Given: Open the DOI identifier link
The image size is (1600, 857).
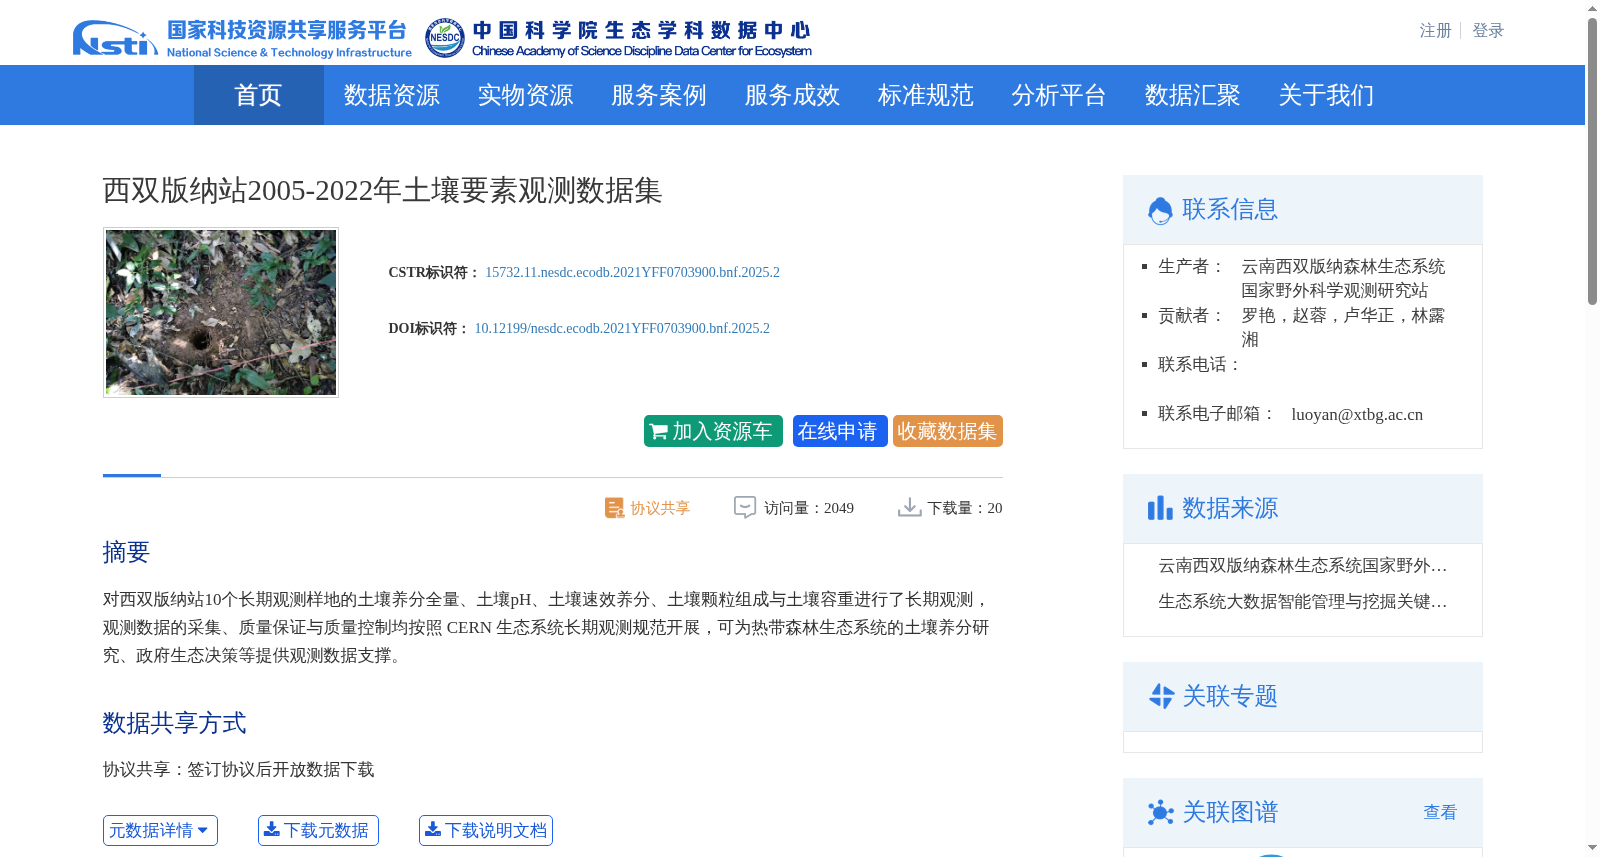Looking at the screenshot, I should pos(622,328).
